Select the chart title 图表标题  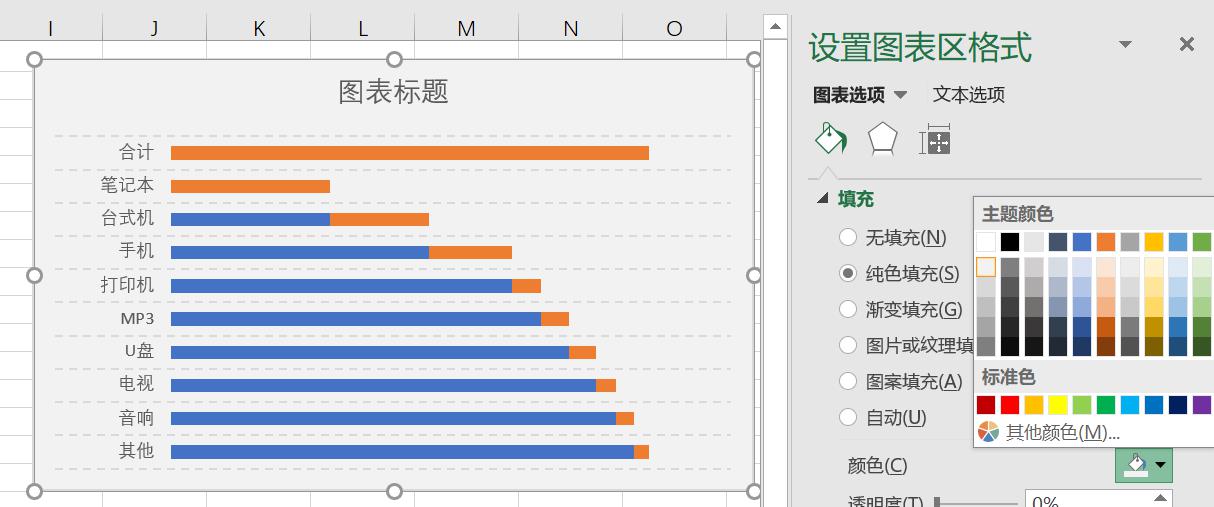coord(394,92)
